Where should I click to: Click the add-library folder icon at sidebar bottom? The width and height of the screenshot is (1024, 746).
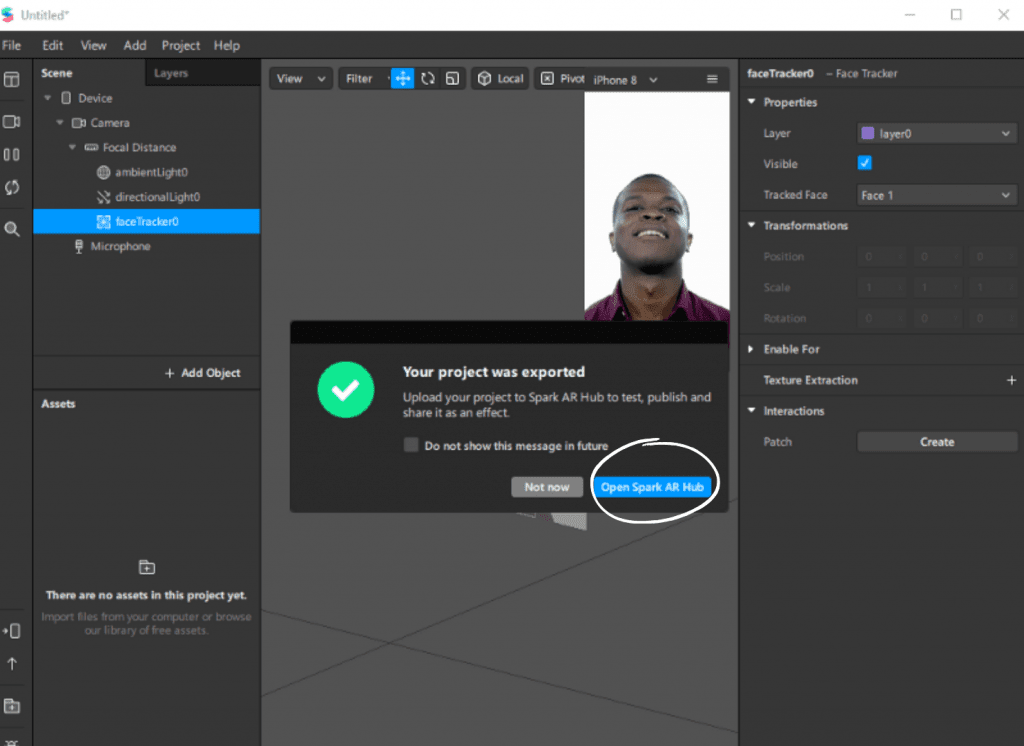tap(12, 706)
